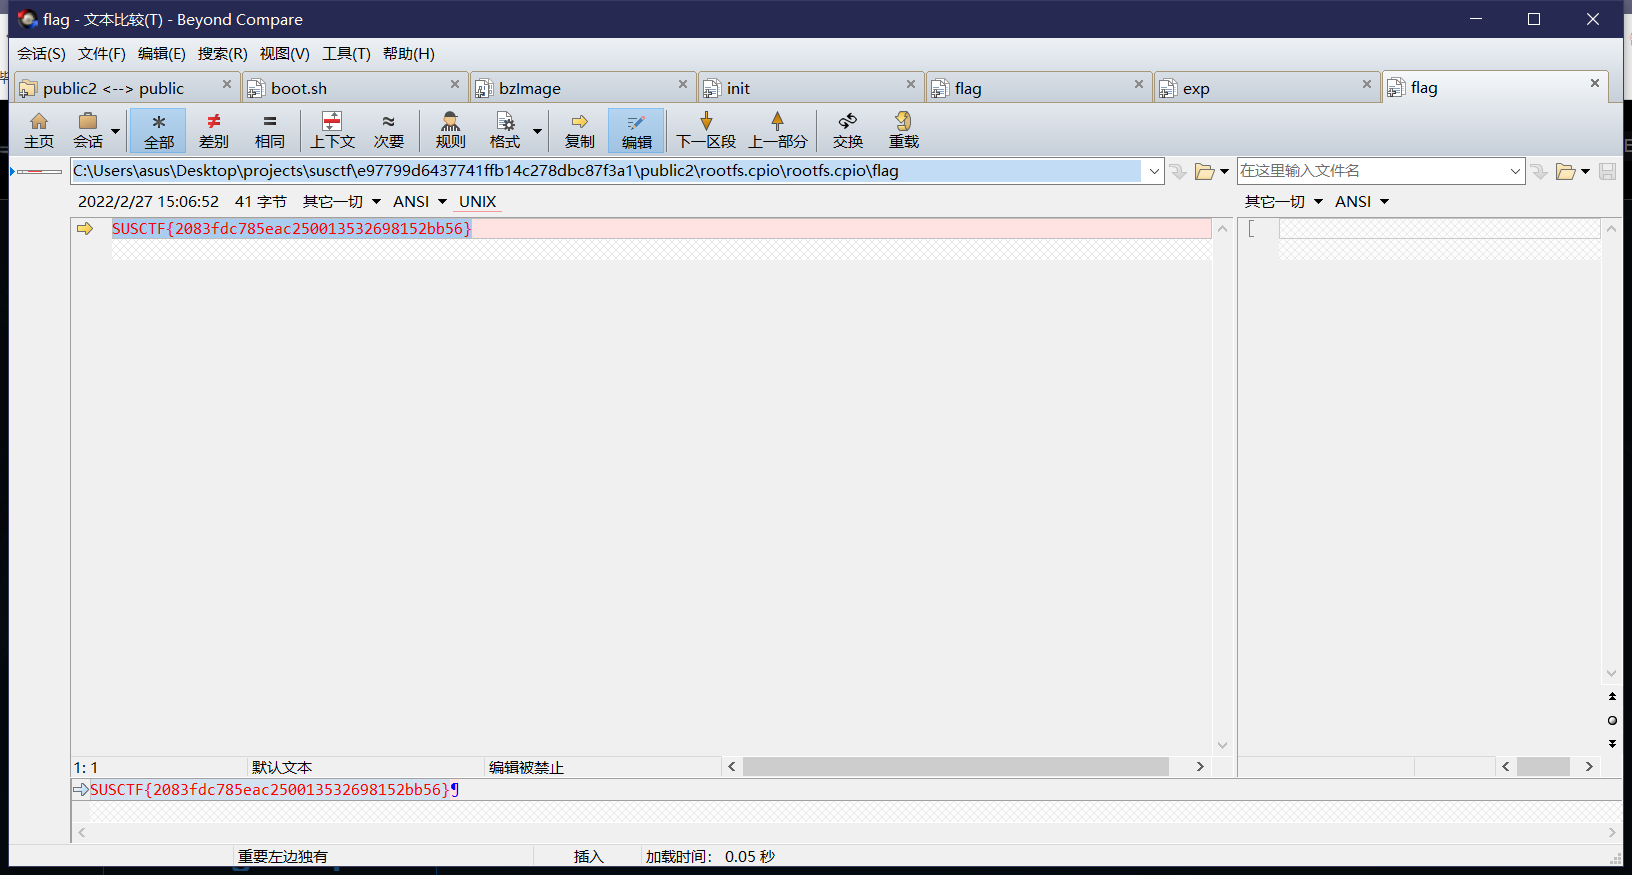Expand the left file path dropdown
The width and height of the screenshot is (1632, 875).
tap(1153, 171)
